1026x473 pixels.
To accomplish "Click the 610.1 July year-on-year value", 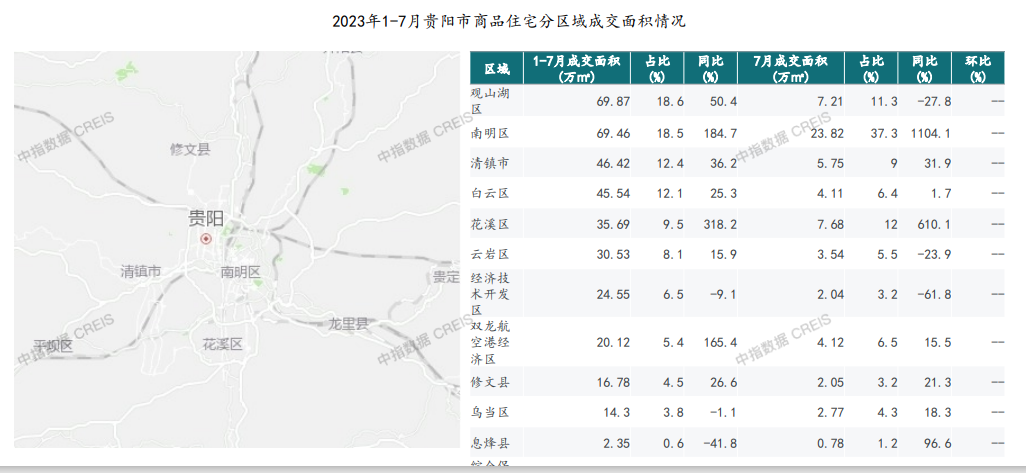I will coord(934,224).
